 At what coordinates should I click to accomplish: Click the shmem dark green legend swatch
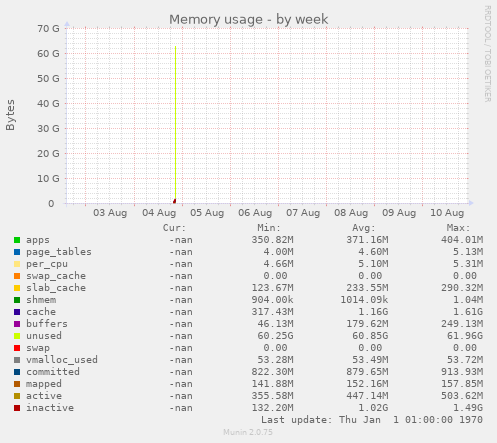pyautogui.click(x=17, y=300)
